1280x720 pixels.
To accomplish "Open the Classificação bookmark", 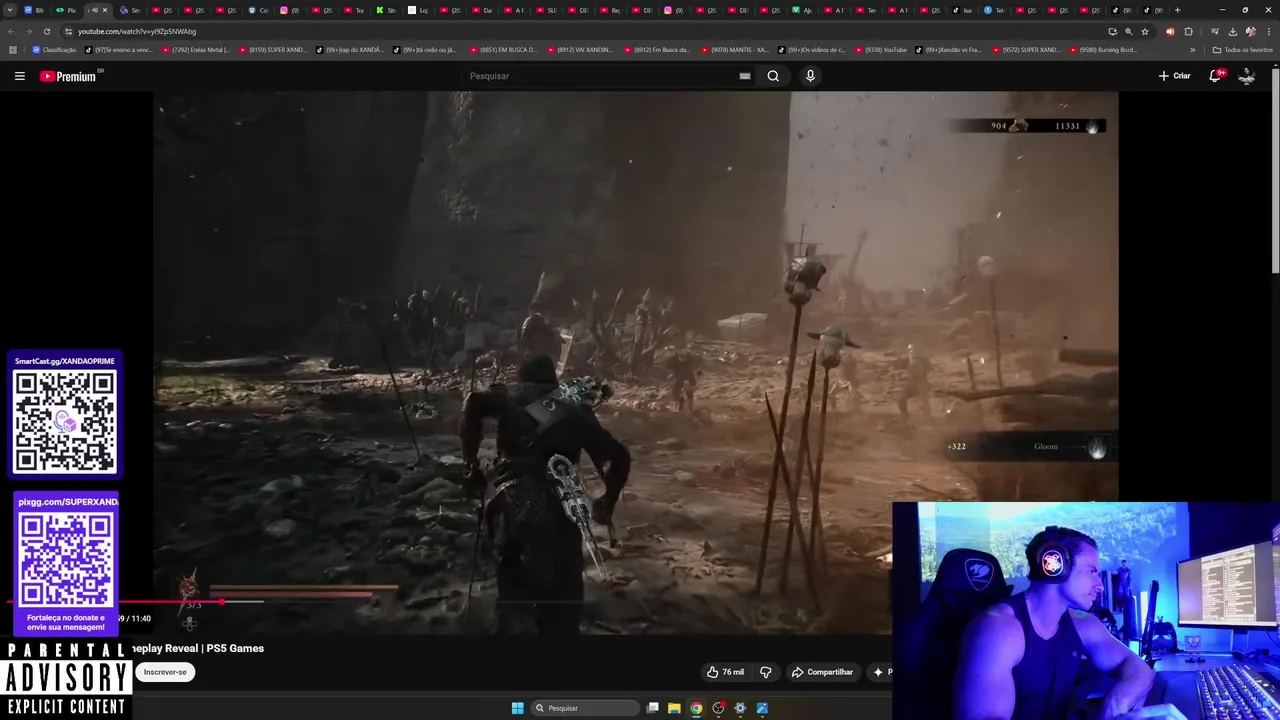I will [55, 50].
